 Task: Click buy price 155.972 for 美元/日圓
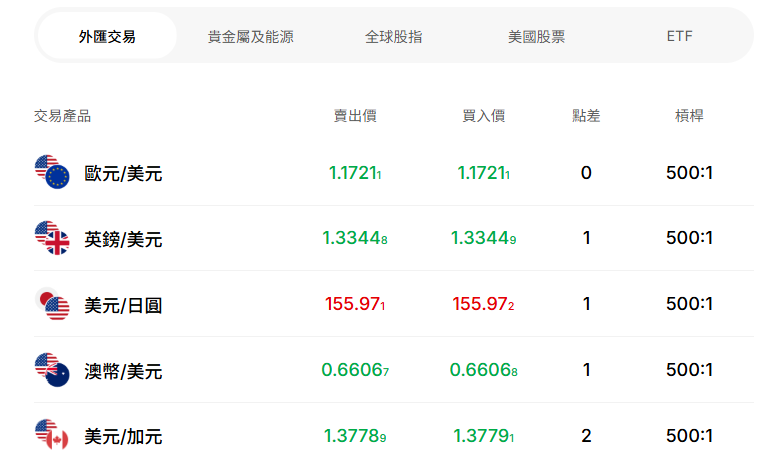point(483,304)
